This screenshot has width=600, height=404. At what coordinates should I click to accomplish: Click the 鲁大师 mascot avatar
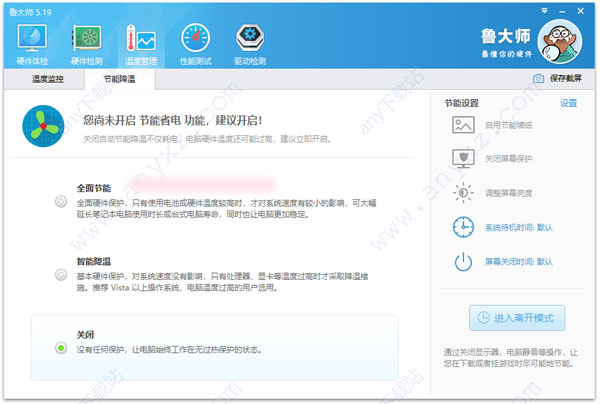[559, 41]
